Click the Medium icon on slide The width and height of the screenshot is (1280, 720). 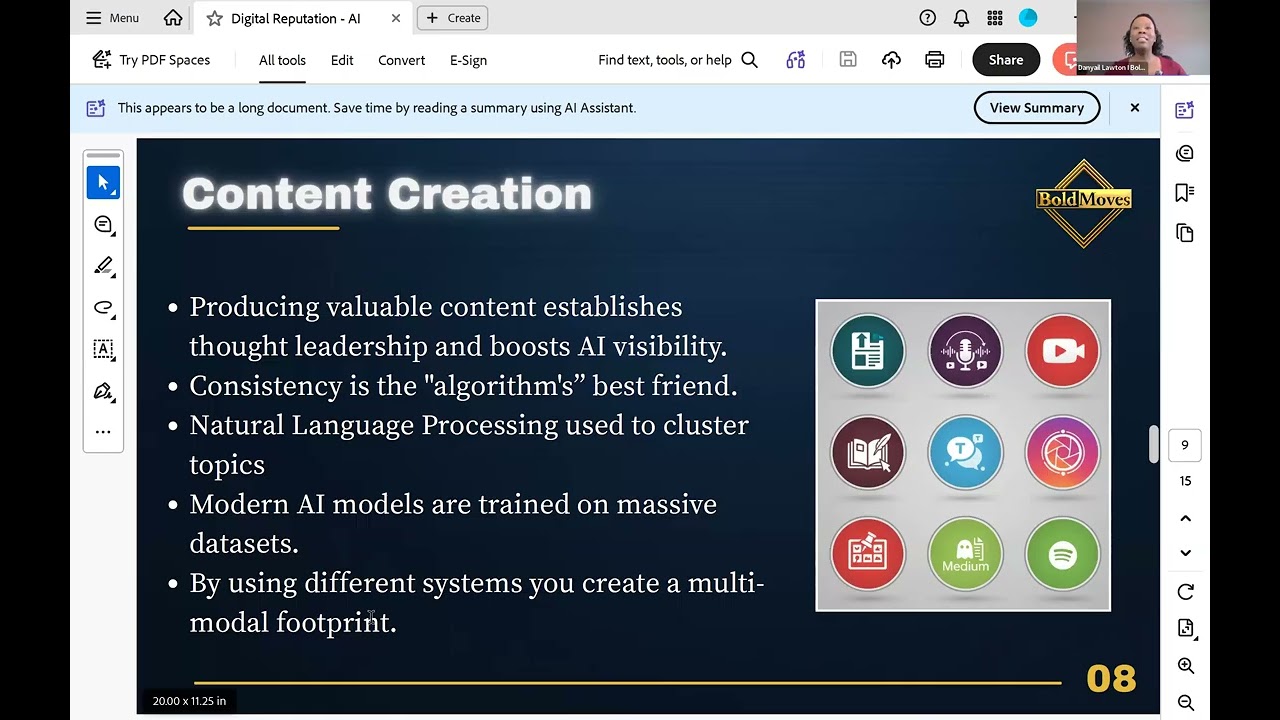click(x=965, y=554)
